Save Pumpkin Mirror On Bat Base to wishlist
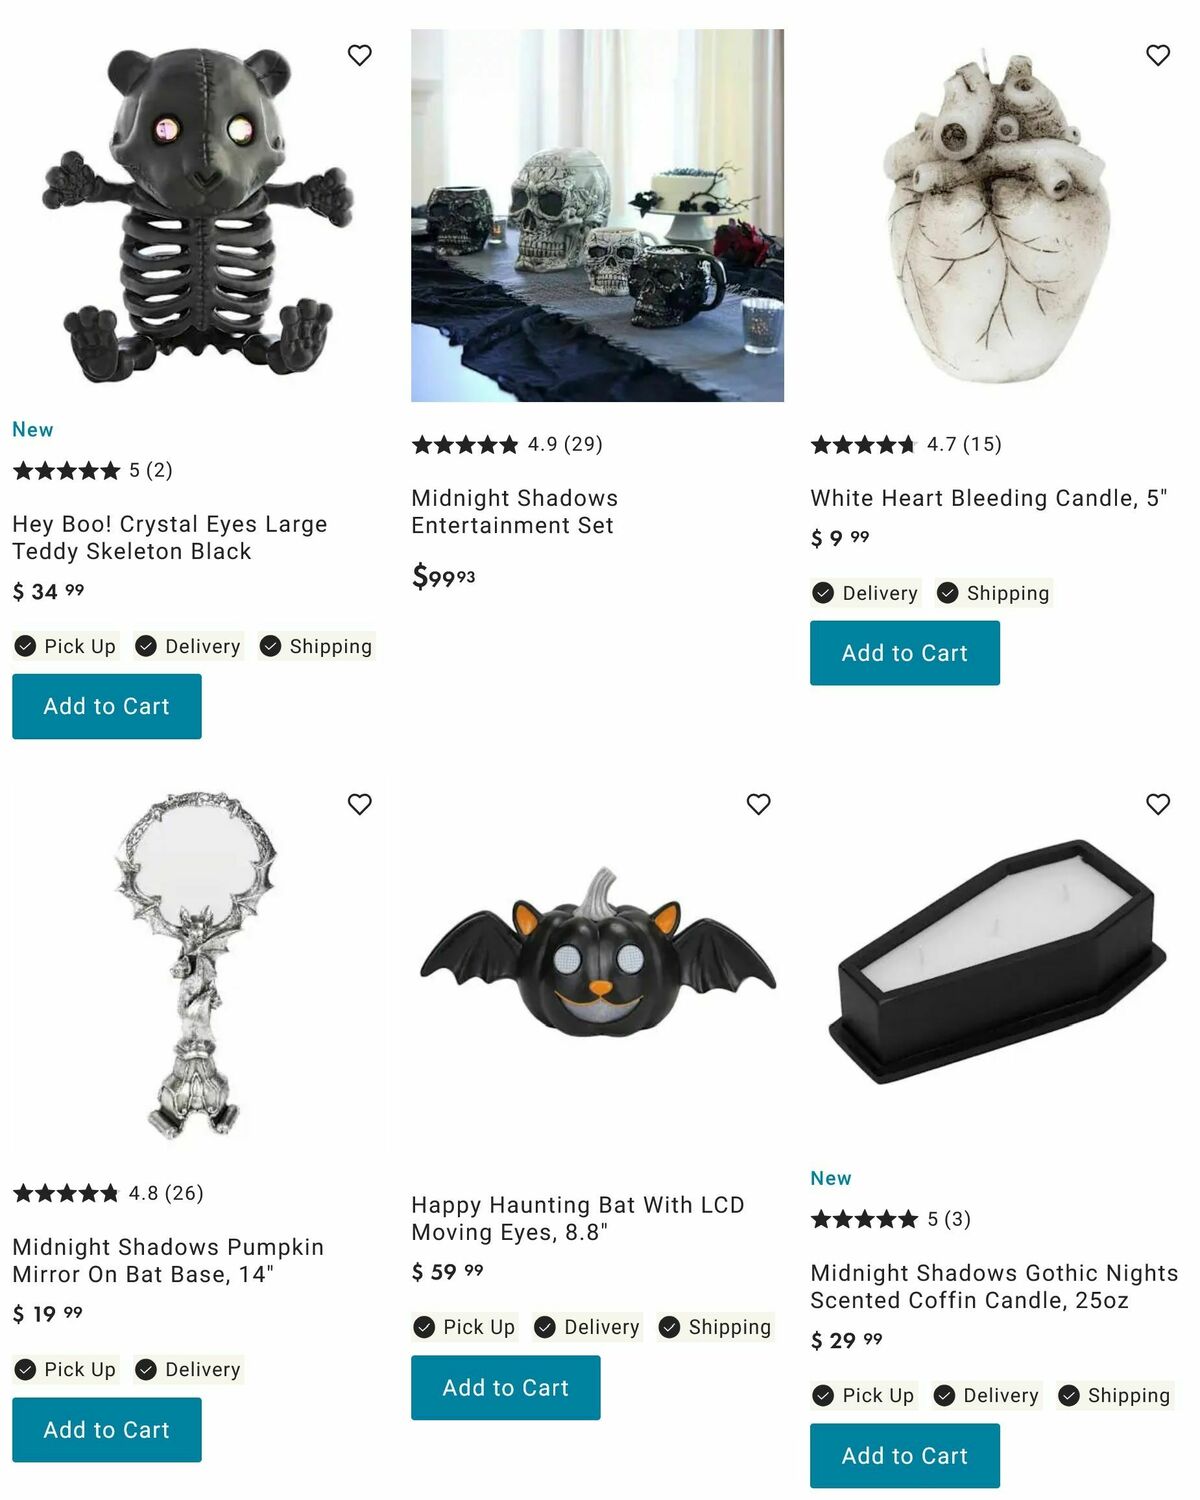 tap(360, 804)
